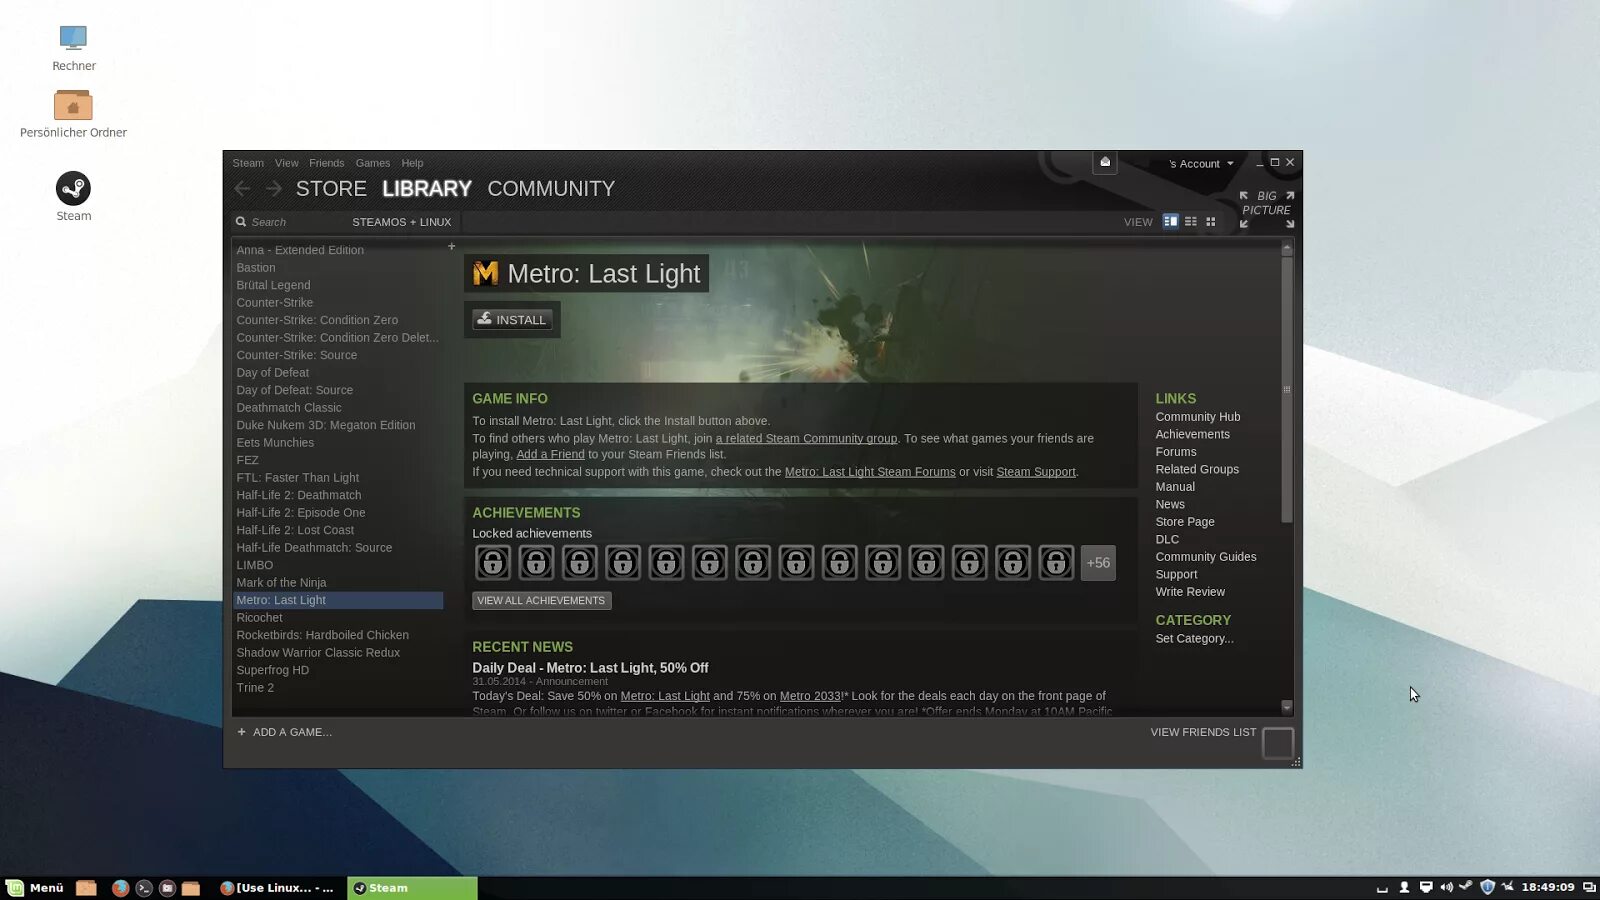The image size is (1600, 900).
Task: Open the Linux Mint Menü button
Action: point(36,888)
